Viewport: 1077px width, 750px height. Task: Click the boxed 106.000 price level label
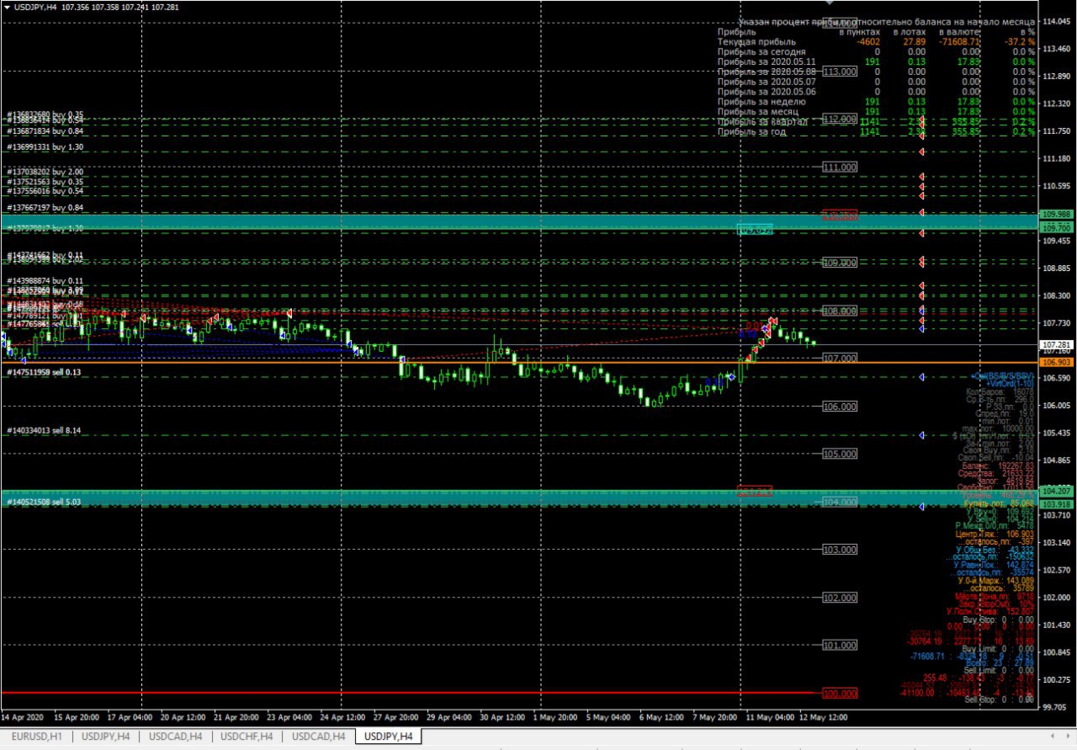tap(839, 406)
